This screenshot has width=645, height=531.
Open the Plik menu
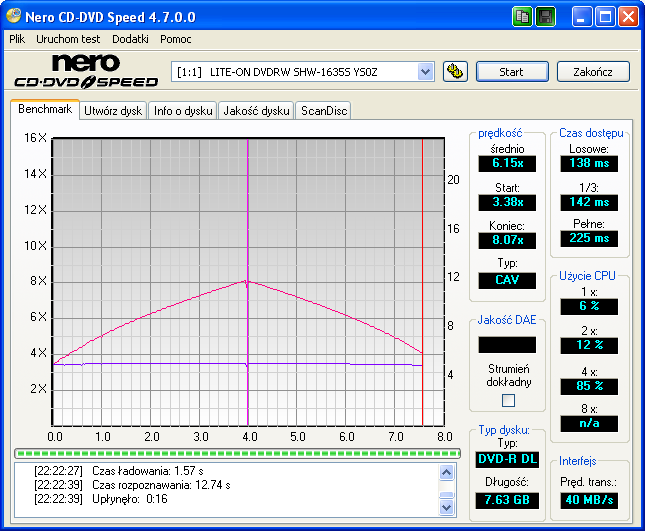pos(17,39)
